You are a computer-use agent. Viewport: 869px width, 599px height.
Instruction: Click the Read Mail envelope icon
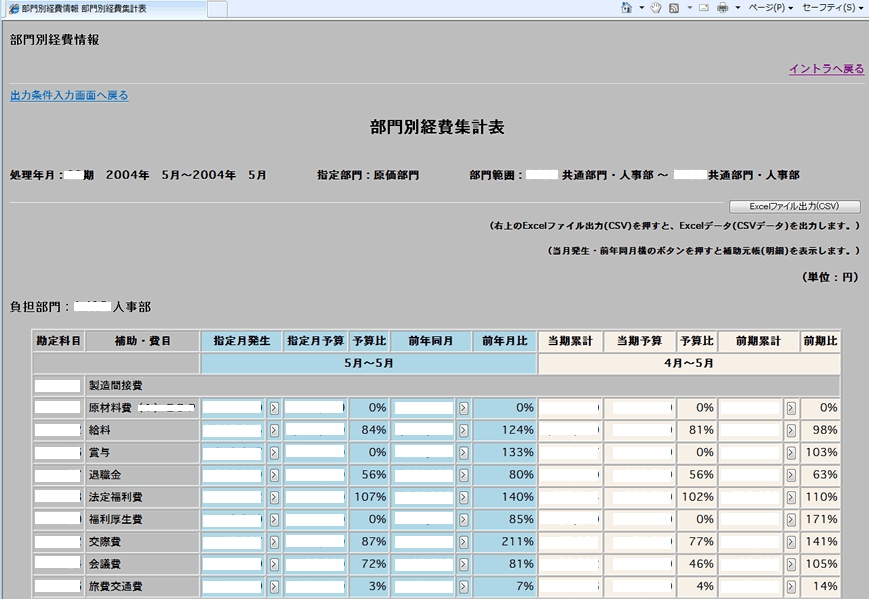[704, 8]
